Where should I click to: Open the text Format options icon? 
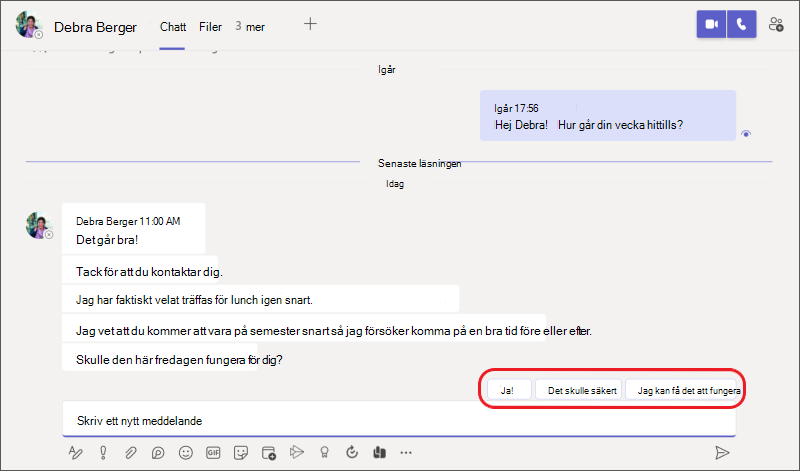coord(75,453)
